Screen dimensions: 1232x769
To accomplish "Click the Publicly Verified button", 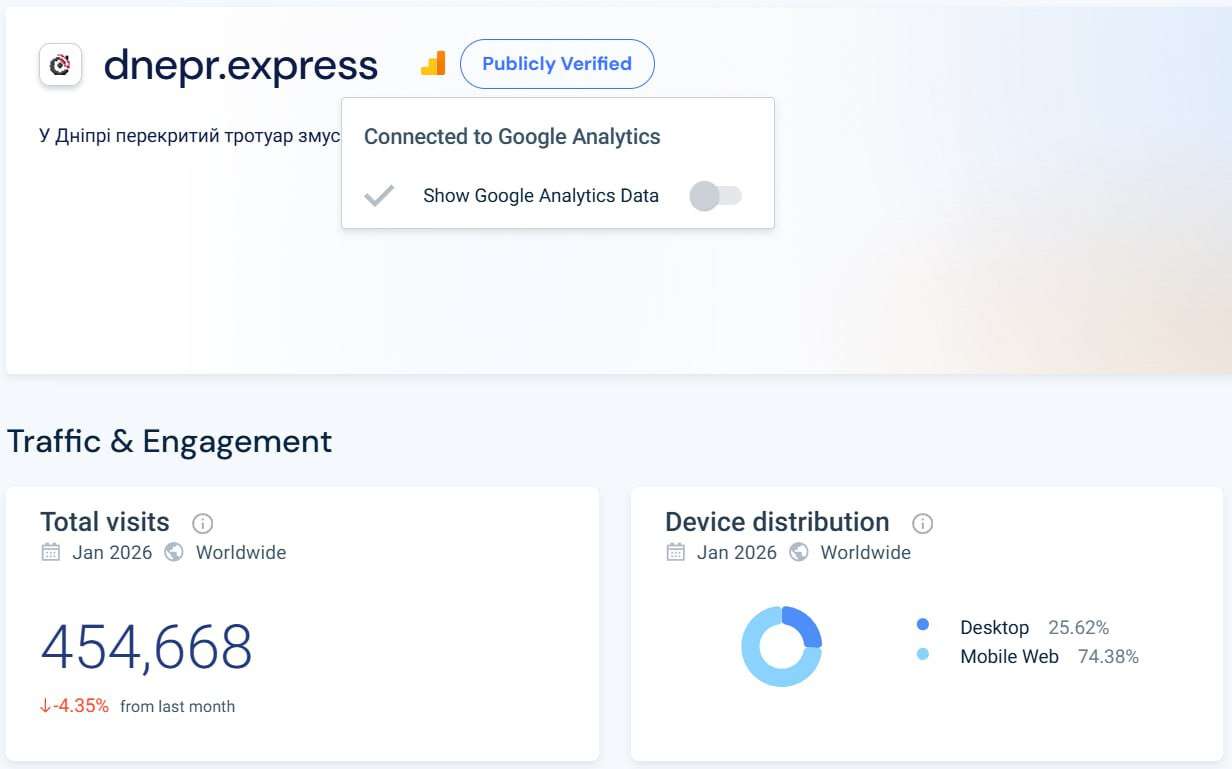I will pyautogui.click(x=557, y=64).
